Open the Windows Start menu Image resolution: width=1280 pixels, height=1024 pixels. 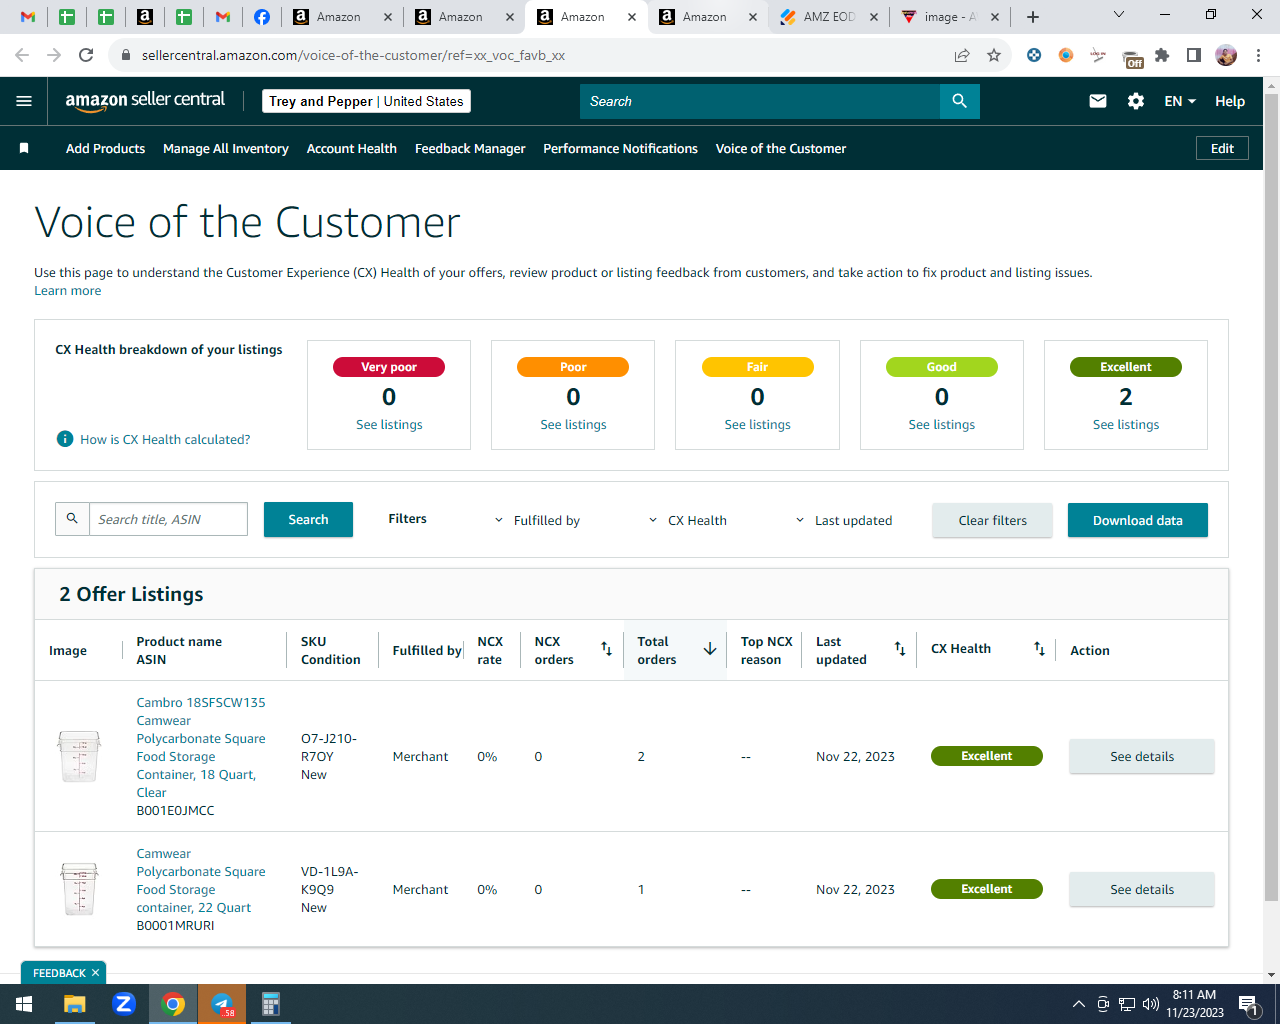24,1004
